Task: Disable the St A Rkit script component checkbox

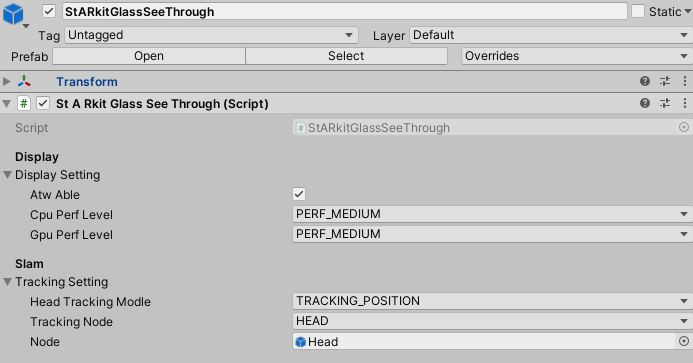Action: 43,104
